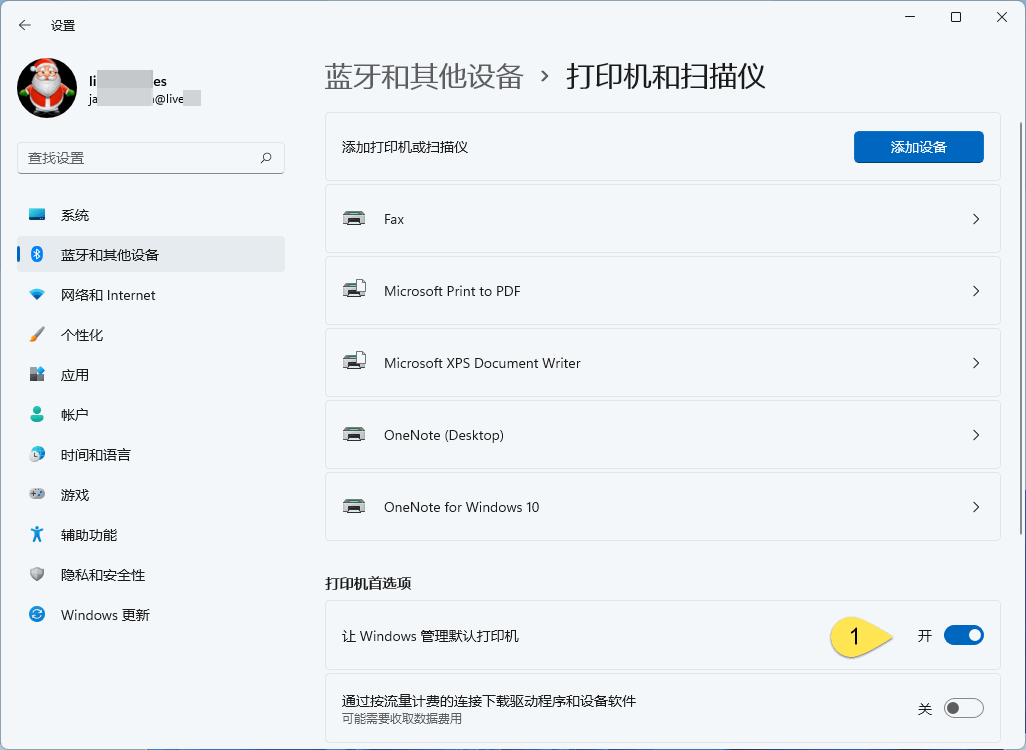Viewport: 1026px width, 750px height.
Task: Click the 打印机首选项 heading
Action: pyautogui.click(x=368, y=583)
